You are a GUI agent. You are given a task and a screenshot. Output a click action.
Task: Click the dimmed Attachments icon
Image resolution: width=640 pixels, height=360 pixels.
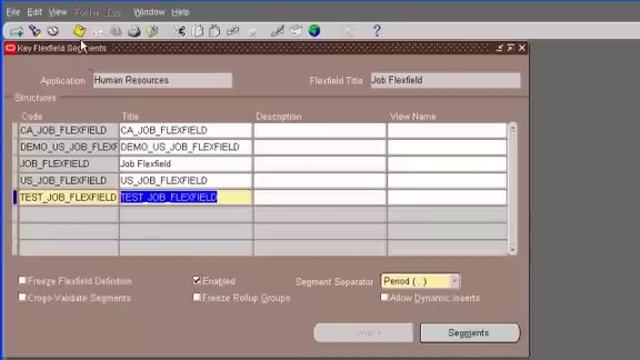point(349,31)
